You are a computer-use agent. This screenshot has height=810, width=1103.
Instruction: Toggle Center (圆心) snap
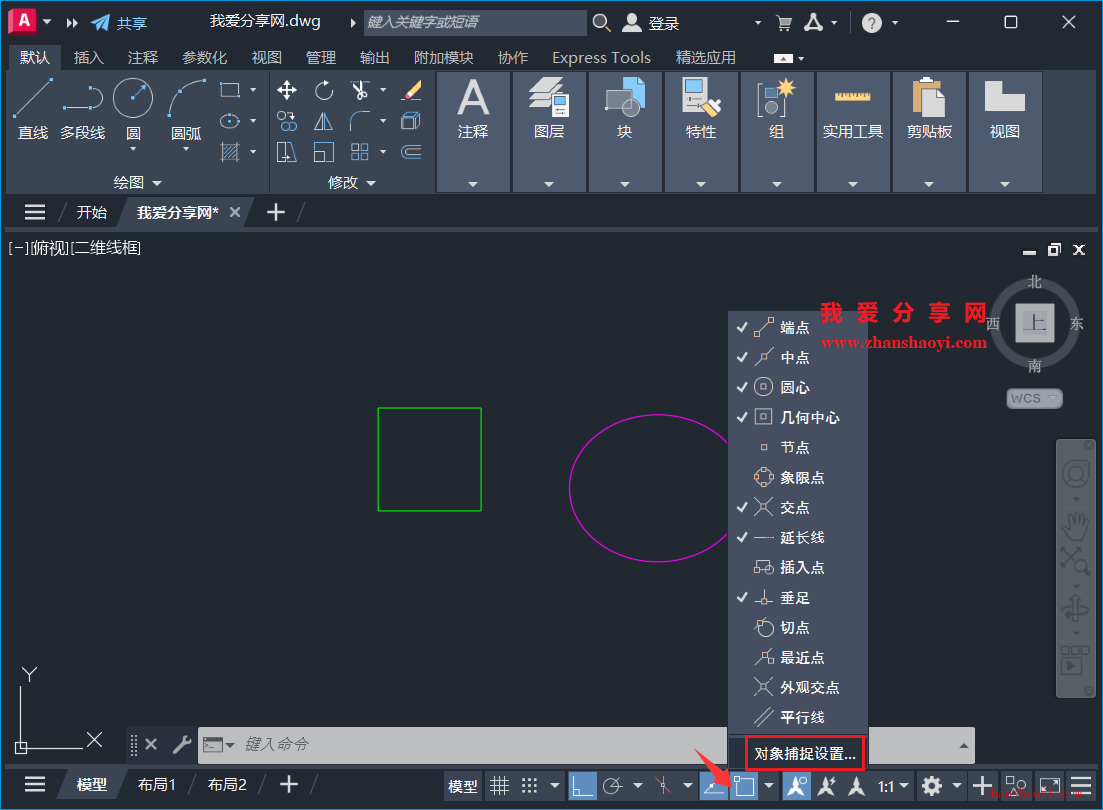798,387
